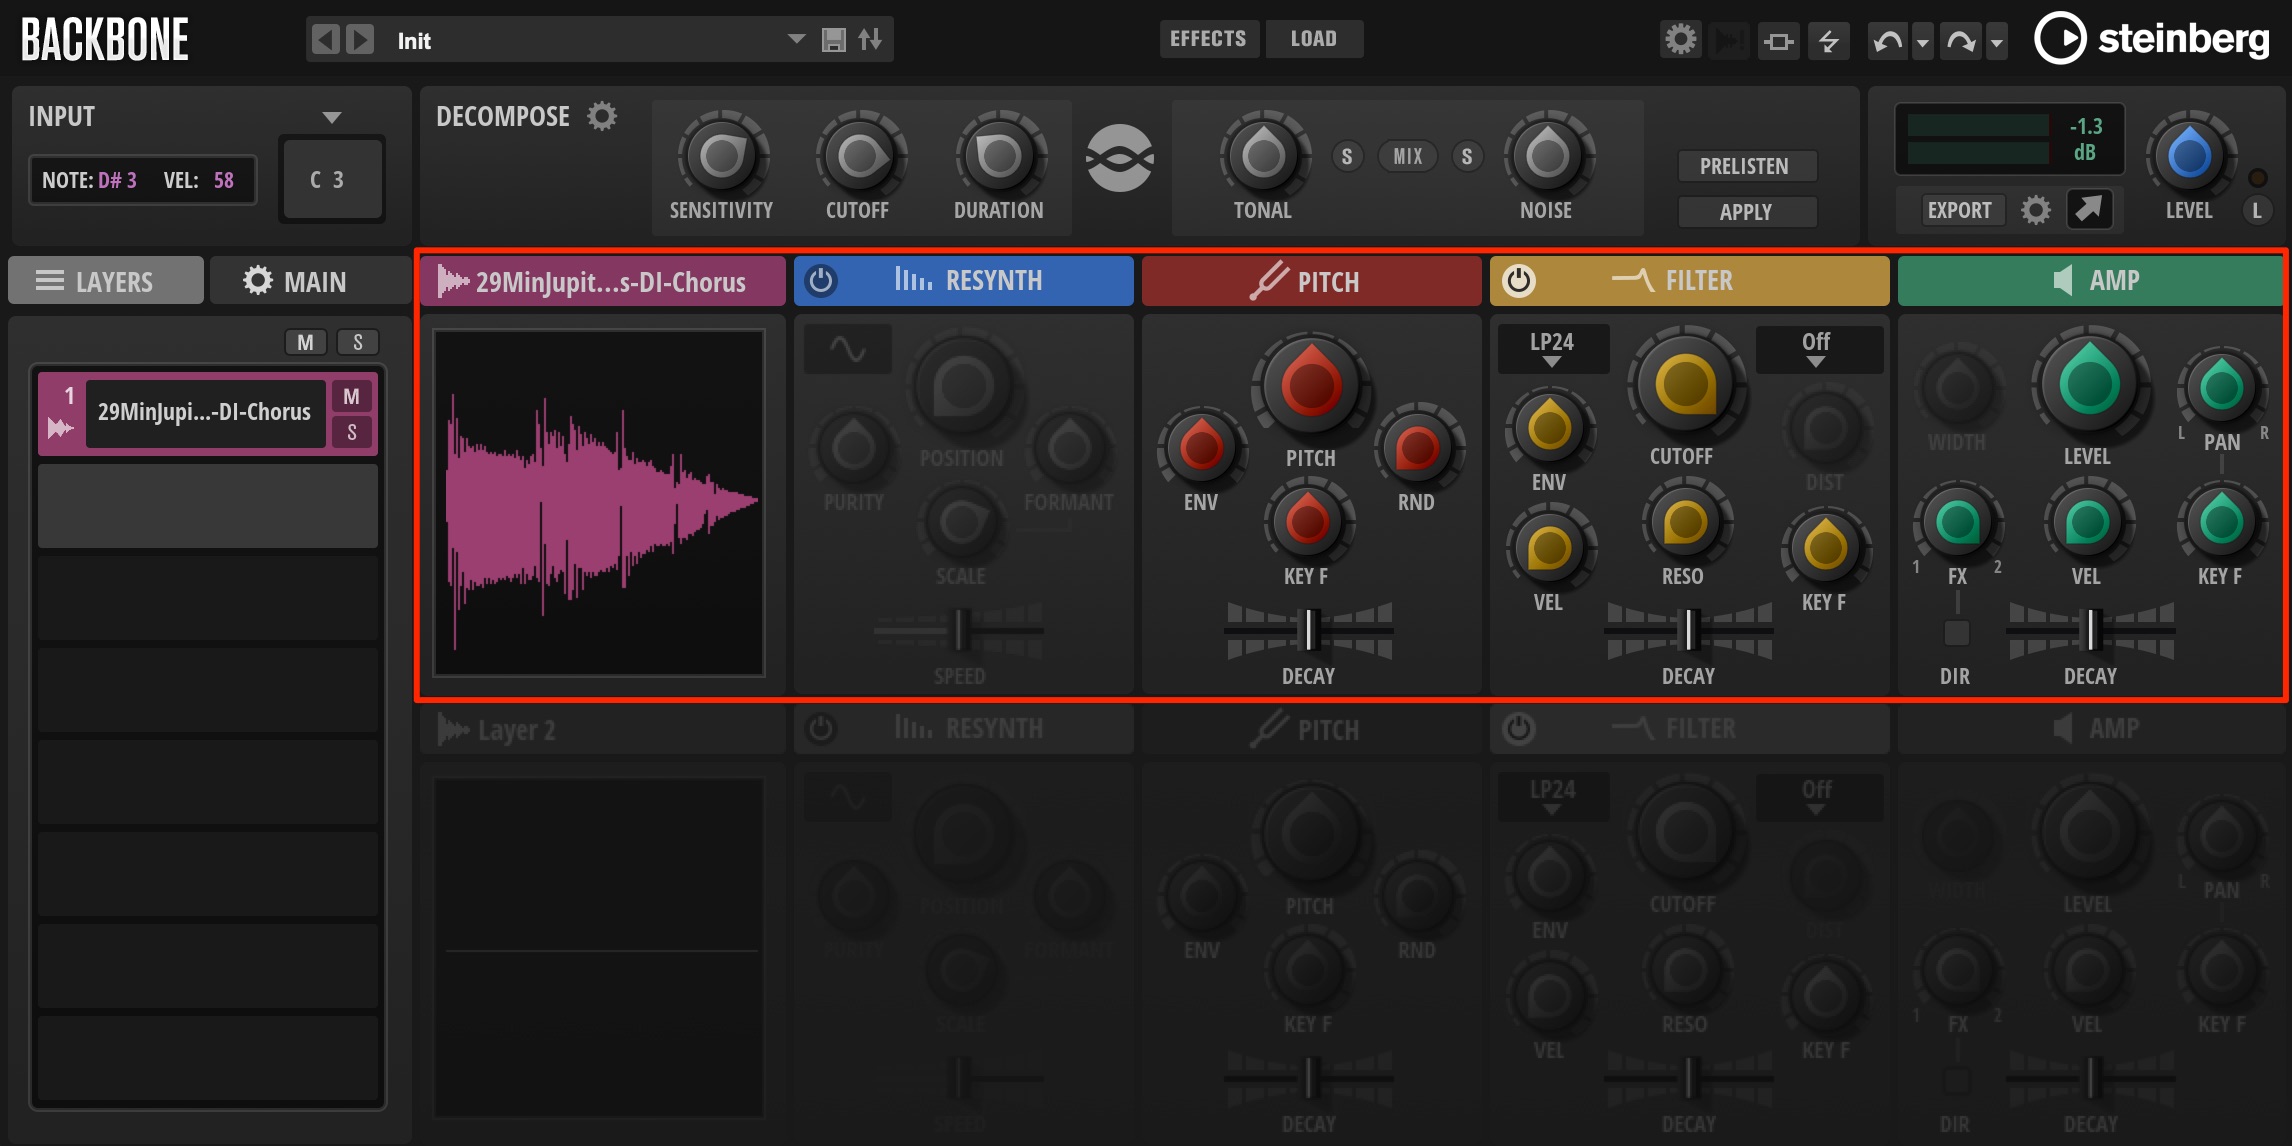Click Steinberg logo
Viewport: 2292px width, 1146px height.
coord(2152,39)
